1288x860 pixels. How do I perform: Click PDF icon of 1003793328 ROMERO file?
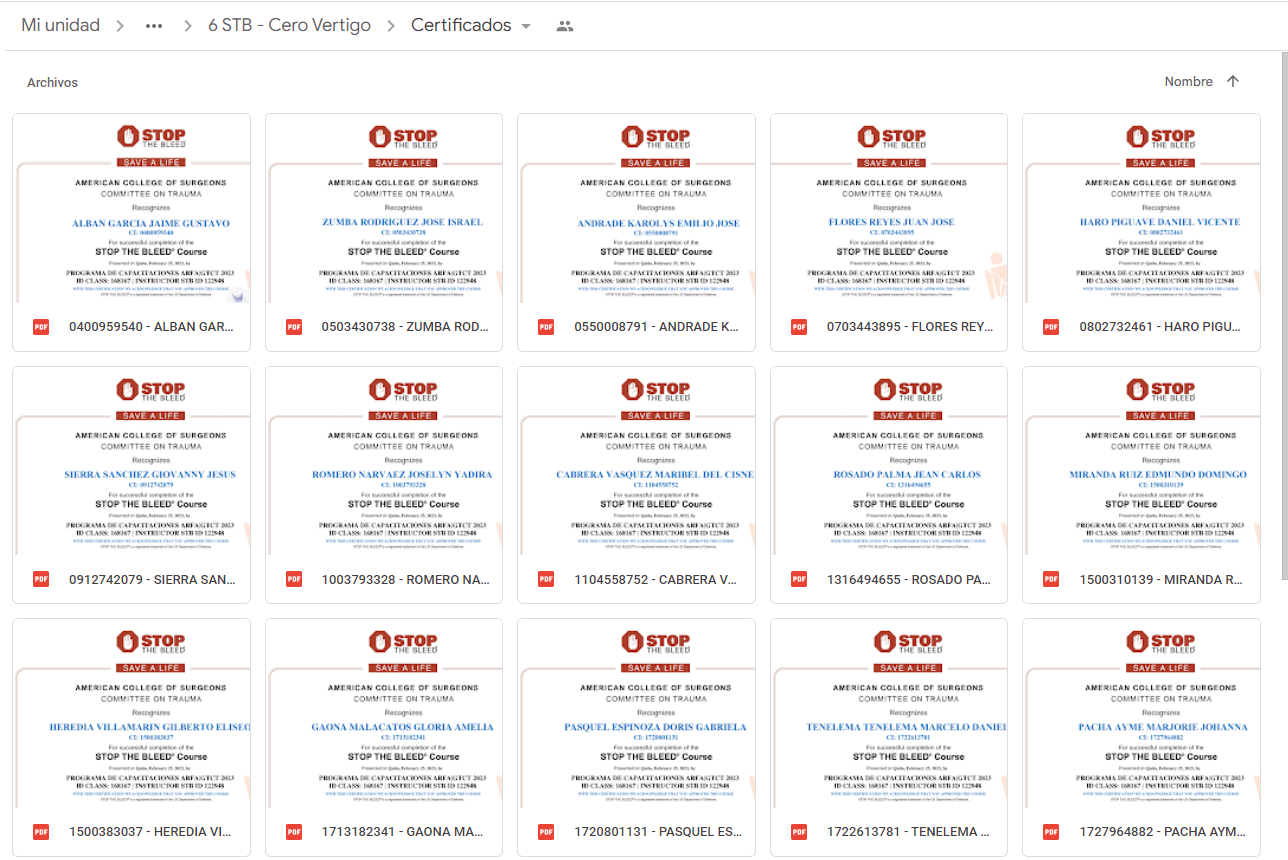294,579
